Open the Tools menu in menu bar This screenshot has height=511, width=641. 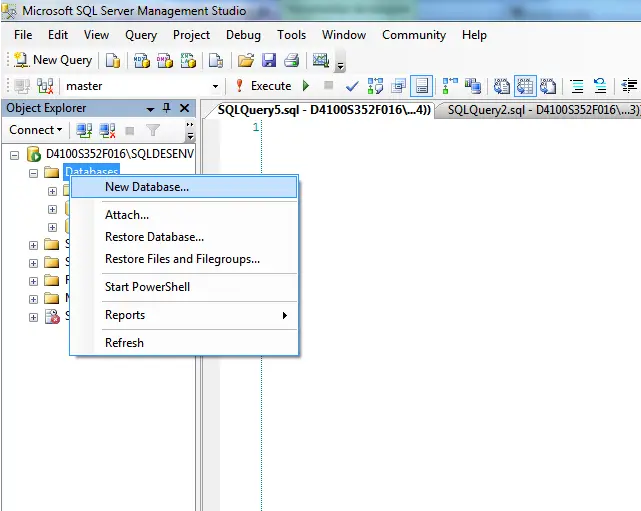(x=291, y=34)
